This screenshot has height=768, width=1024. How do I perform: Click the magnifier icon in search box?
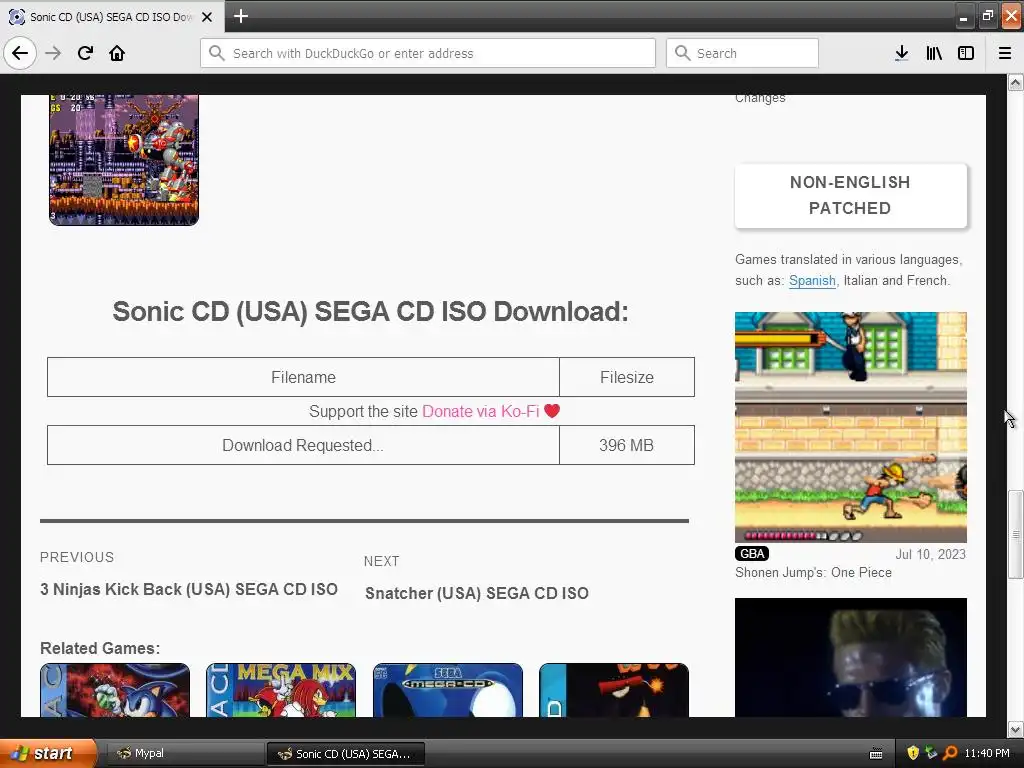[x=682, y=53]
